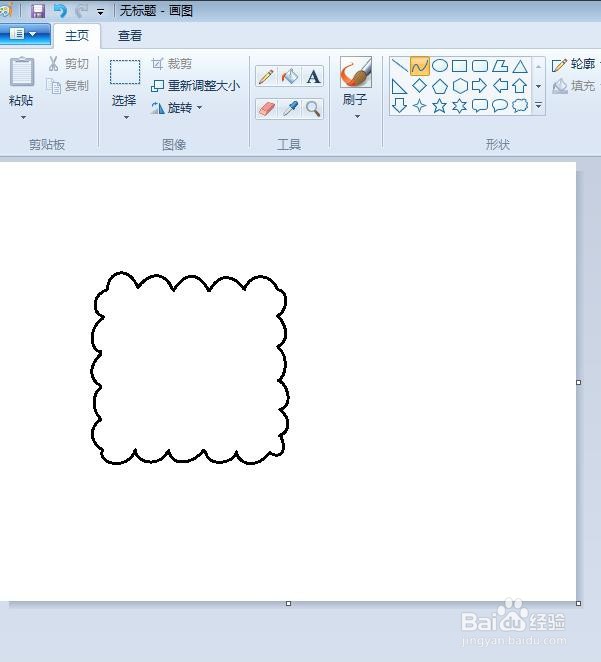601x662 pixels.
Task: Select the Text tool
Action: [x=313, y=76]
